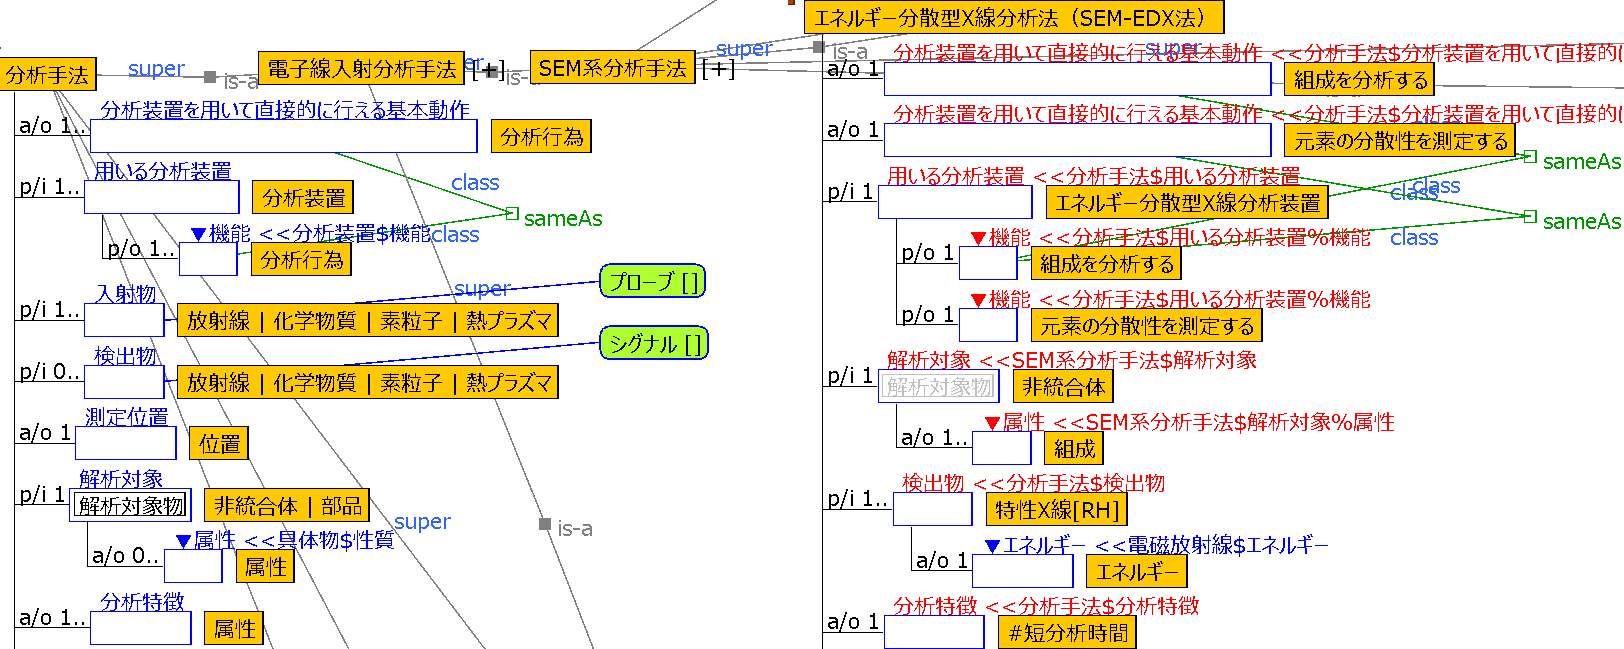Viewport: 1624px width, 649px height.
Task: Click blue 測定位置 slot label
Action: tap(126, 417)
